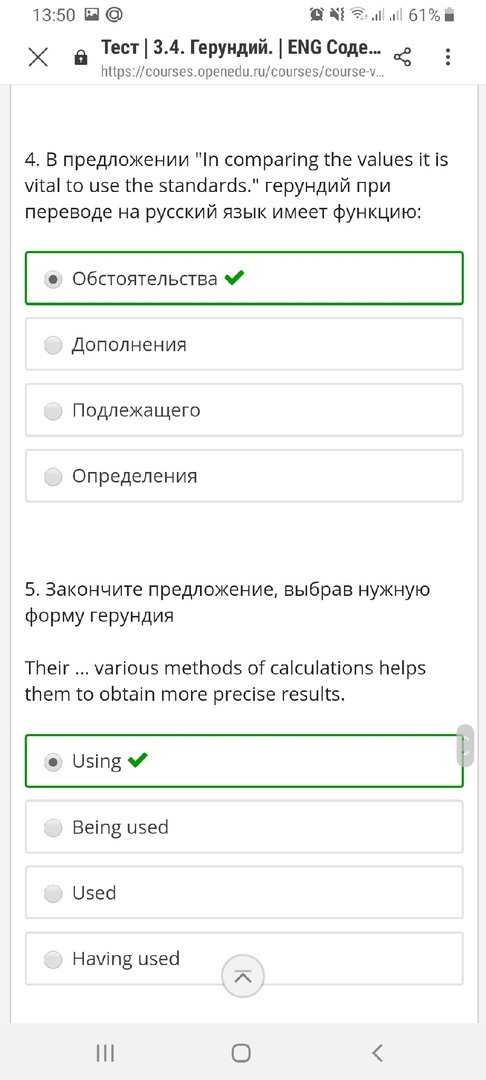Screen dimensions: 486x1080
Task: Grab the page scrollbar handle
Action: [x=465, y=745]
